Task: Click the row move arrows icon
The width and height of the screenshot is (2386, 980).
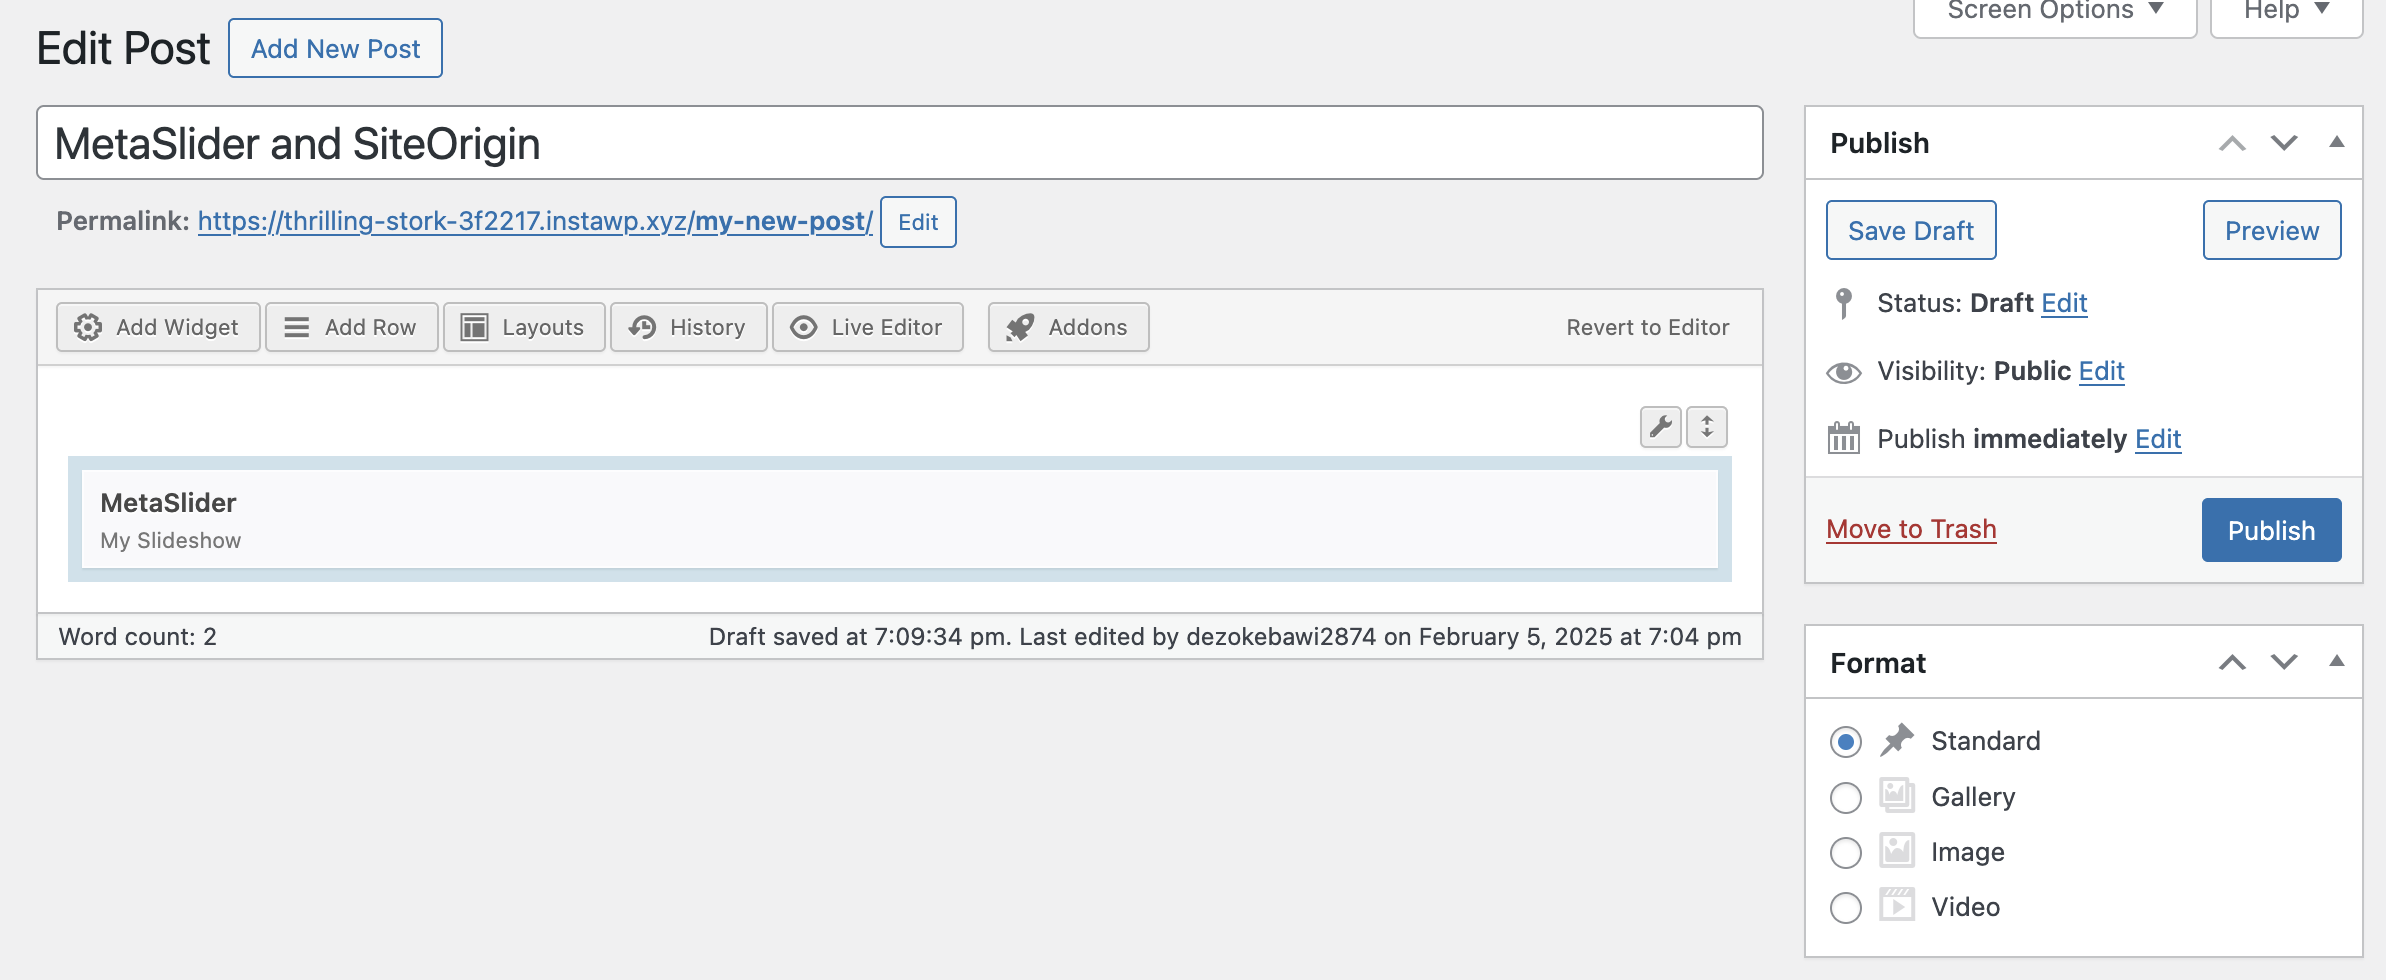Action: click(1707, 427)
